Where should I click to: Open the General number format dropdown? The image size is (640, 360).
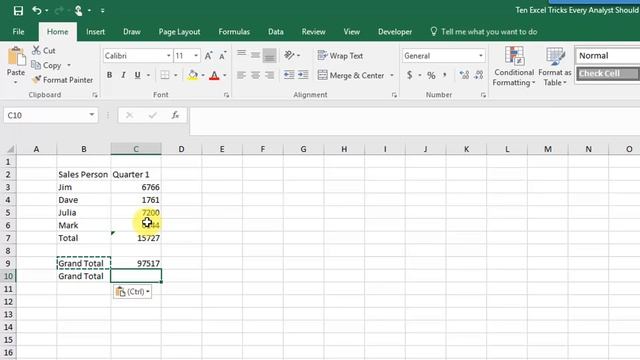[x=481, y=56]
